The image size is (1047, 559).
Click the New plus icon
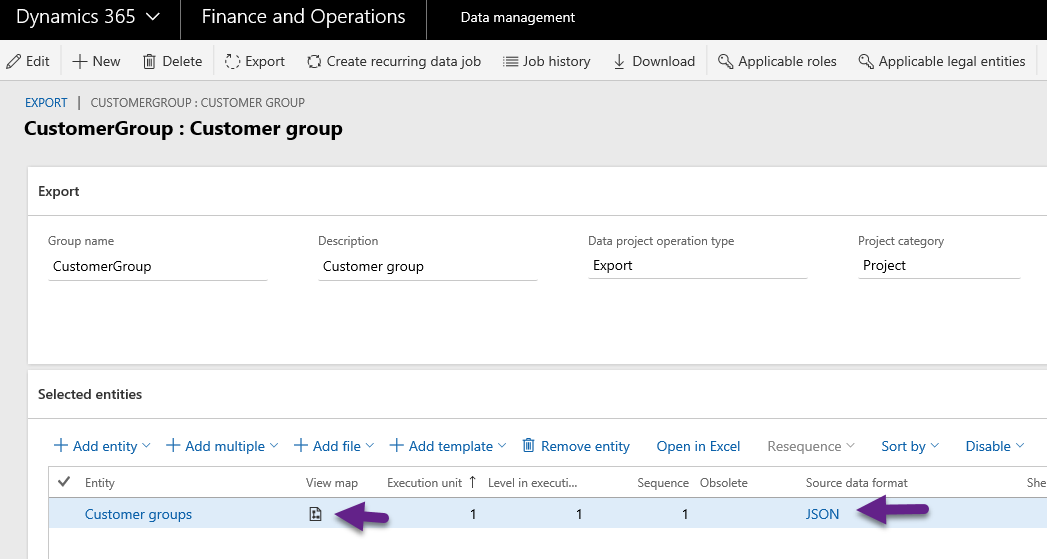click(x=80, y=61)
